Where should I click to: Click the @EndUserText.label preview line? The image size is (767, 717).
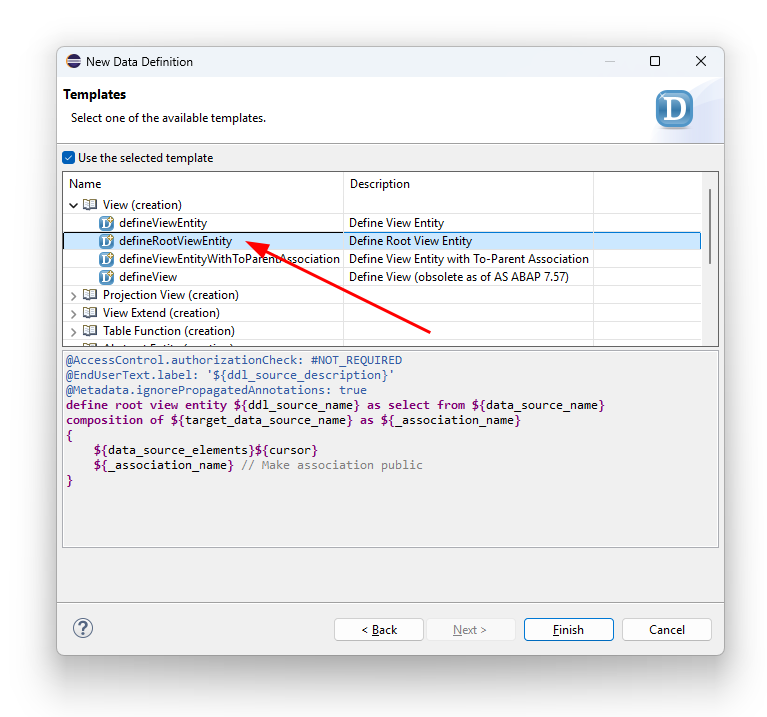(230, 375)
